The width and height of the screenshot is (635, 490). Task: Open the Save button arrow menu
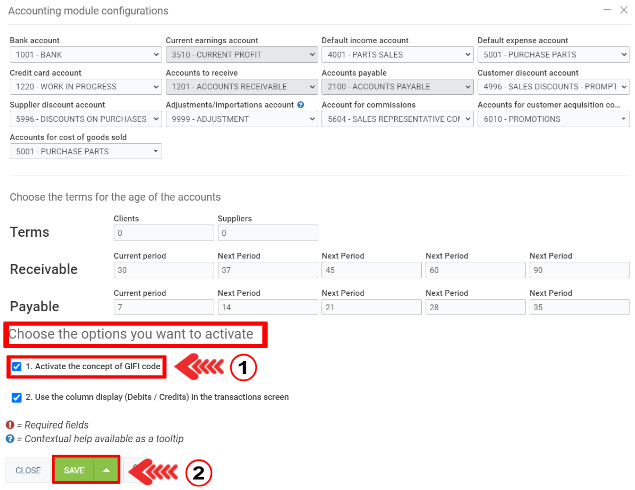[106, 470]
